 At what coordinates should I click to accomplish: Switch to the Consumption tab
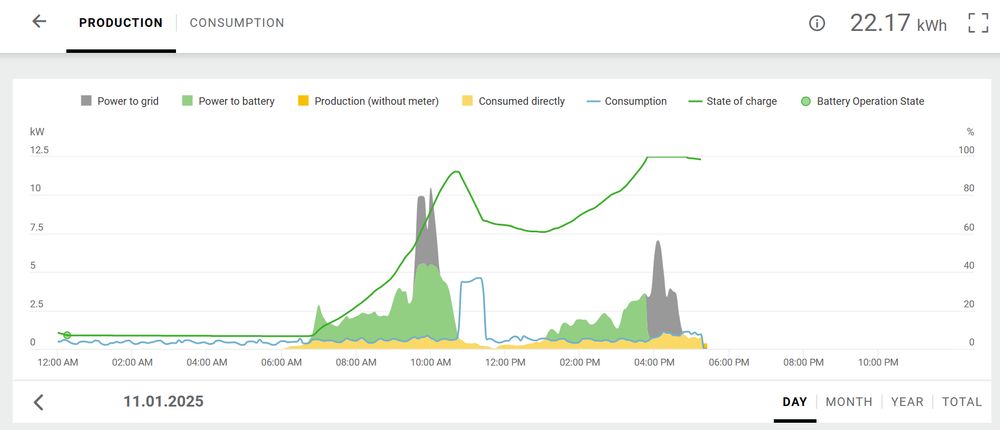pos(237,23)
